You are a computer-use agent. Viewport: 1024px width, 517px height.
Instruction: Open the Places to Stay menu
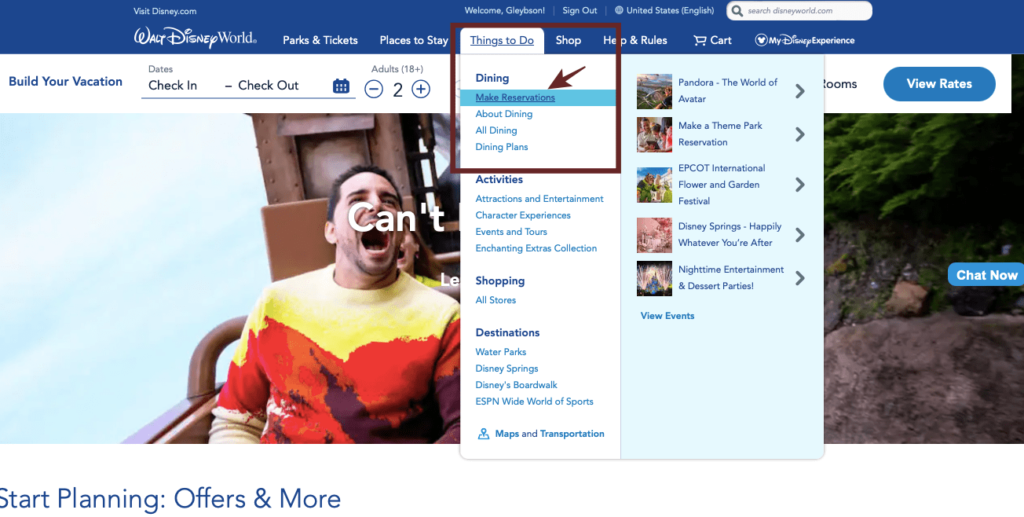[414, 41]
